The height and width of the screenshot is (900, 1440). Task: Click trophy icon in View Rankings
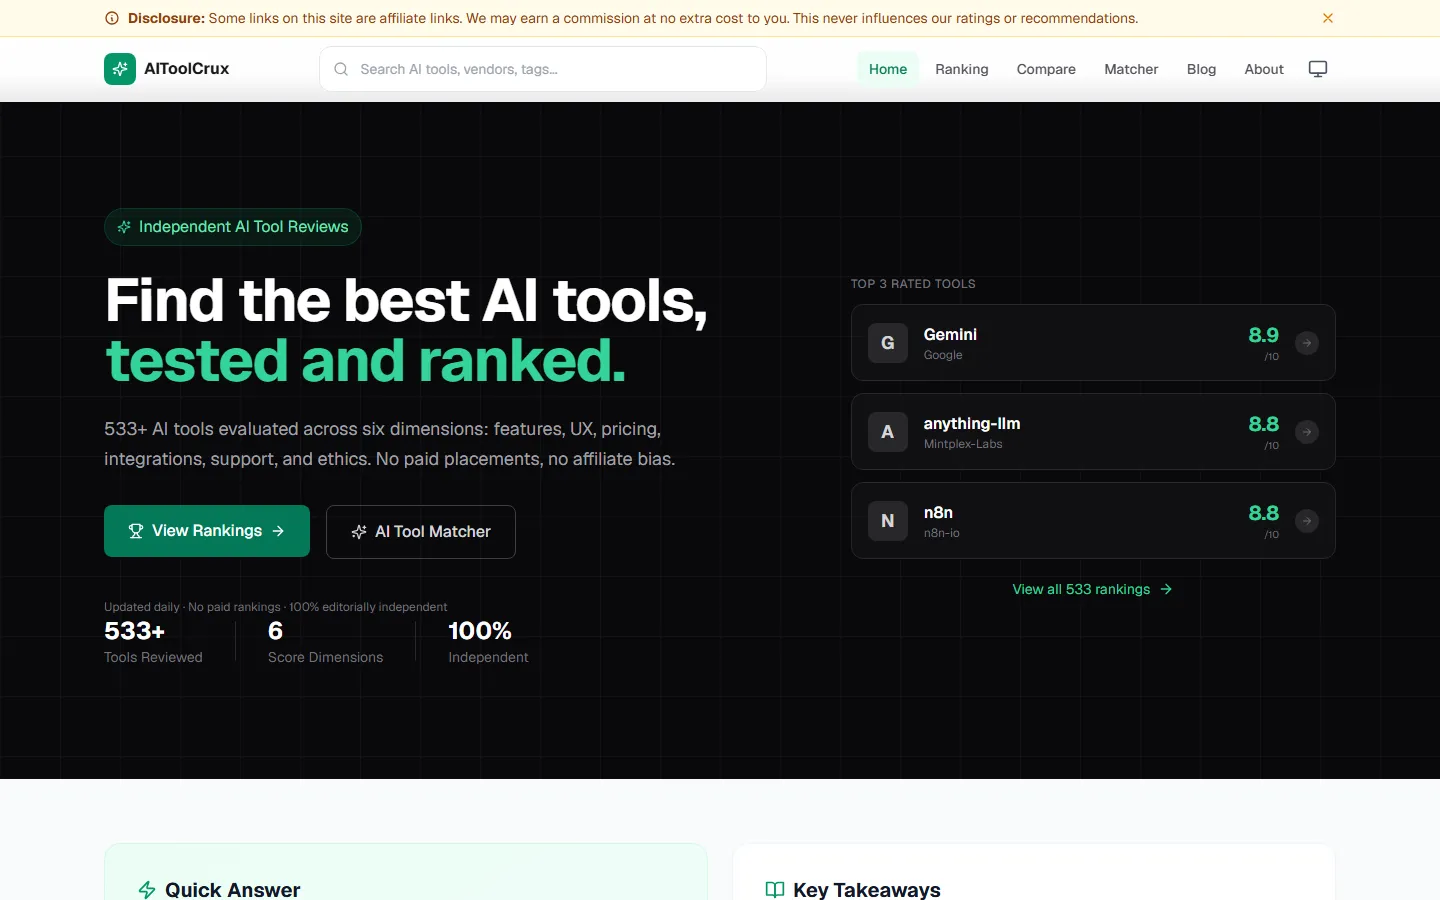(x=136, y=531)
